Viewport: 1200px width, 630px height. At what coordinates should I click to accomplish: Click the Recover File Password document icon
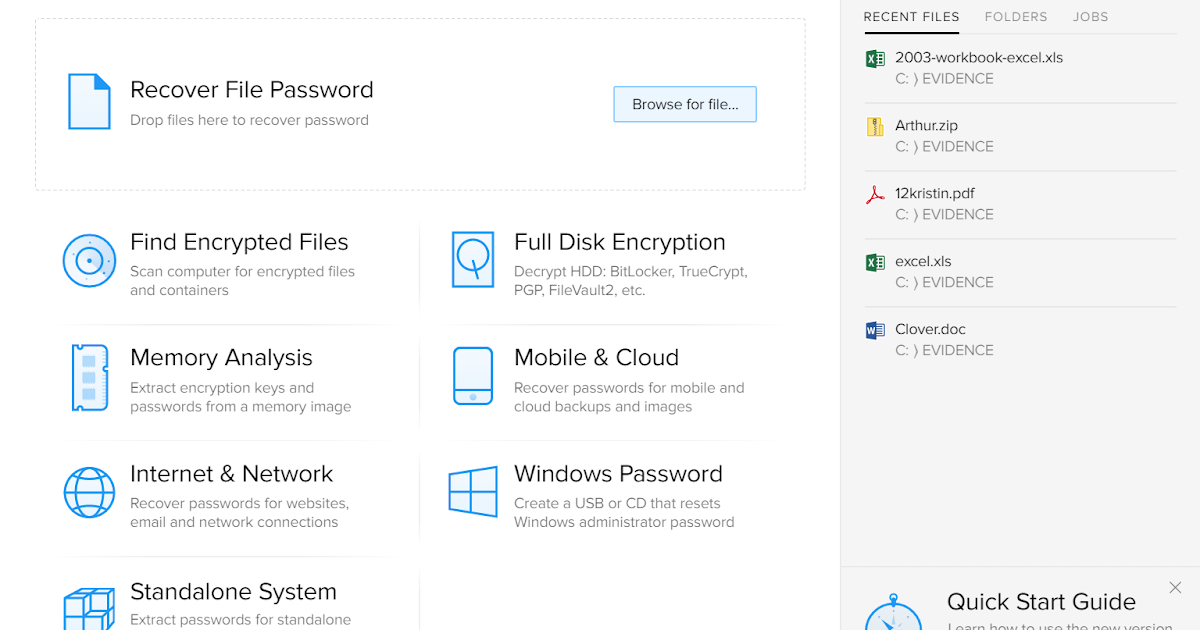click(x=89, y=101)
